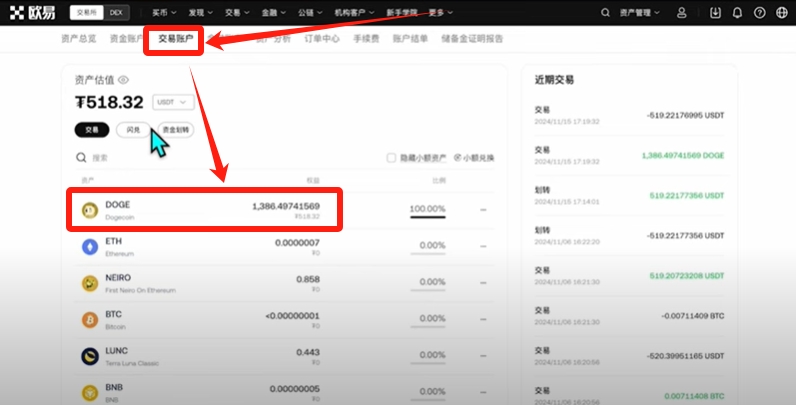Switch to the 订单中心 tab

coord(322,39)
